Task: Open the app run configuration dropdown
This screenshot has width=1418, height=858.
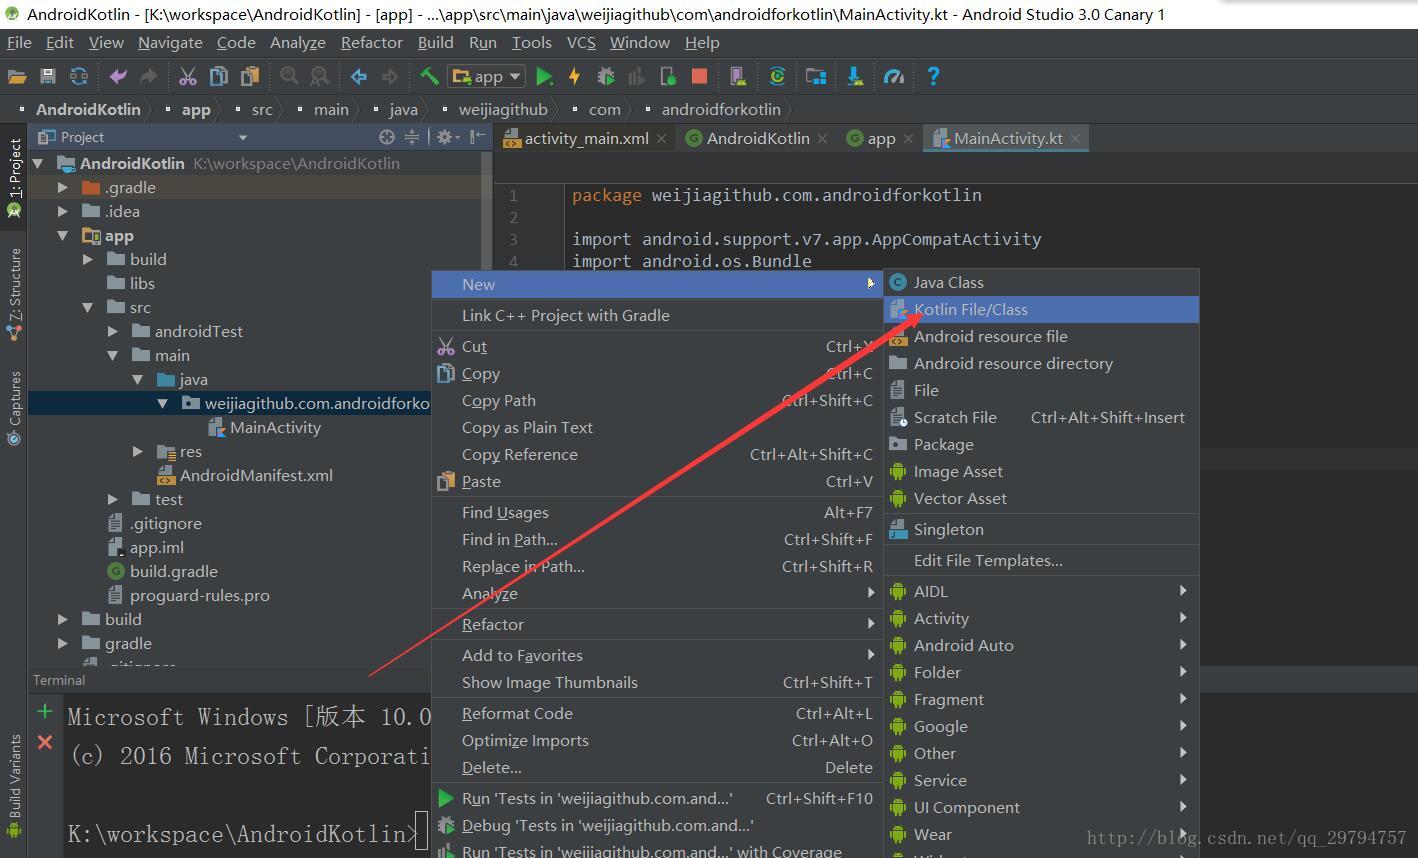Action: click(487, 76)
